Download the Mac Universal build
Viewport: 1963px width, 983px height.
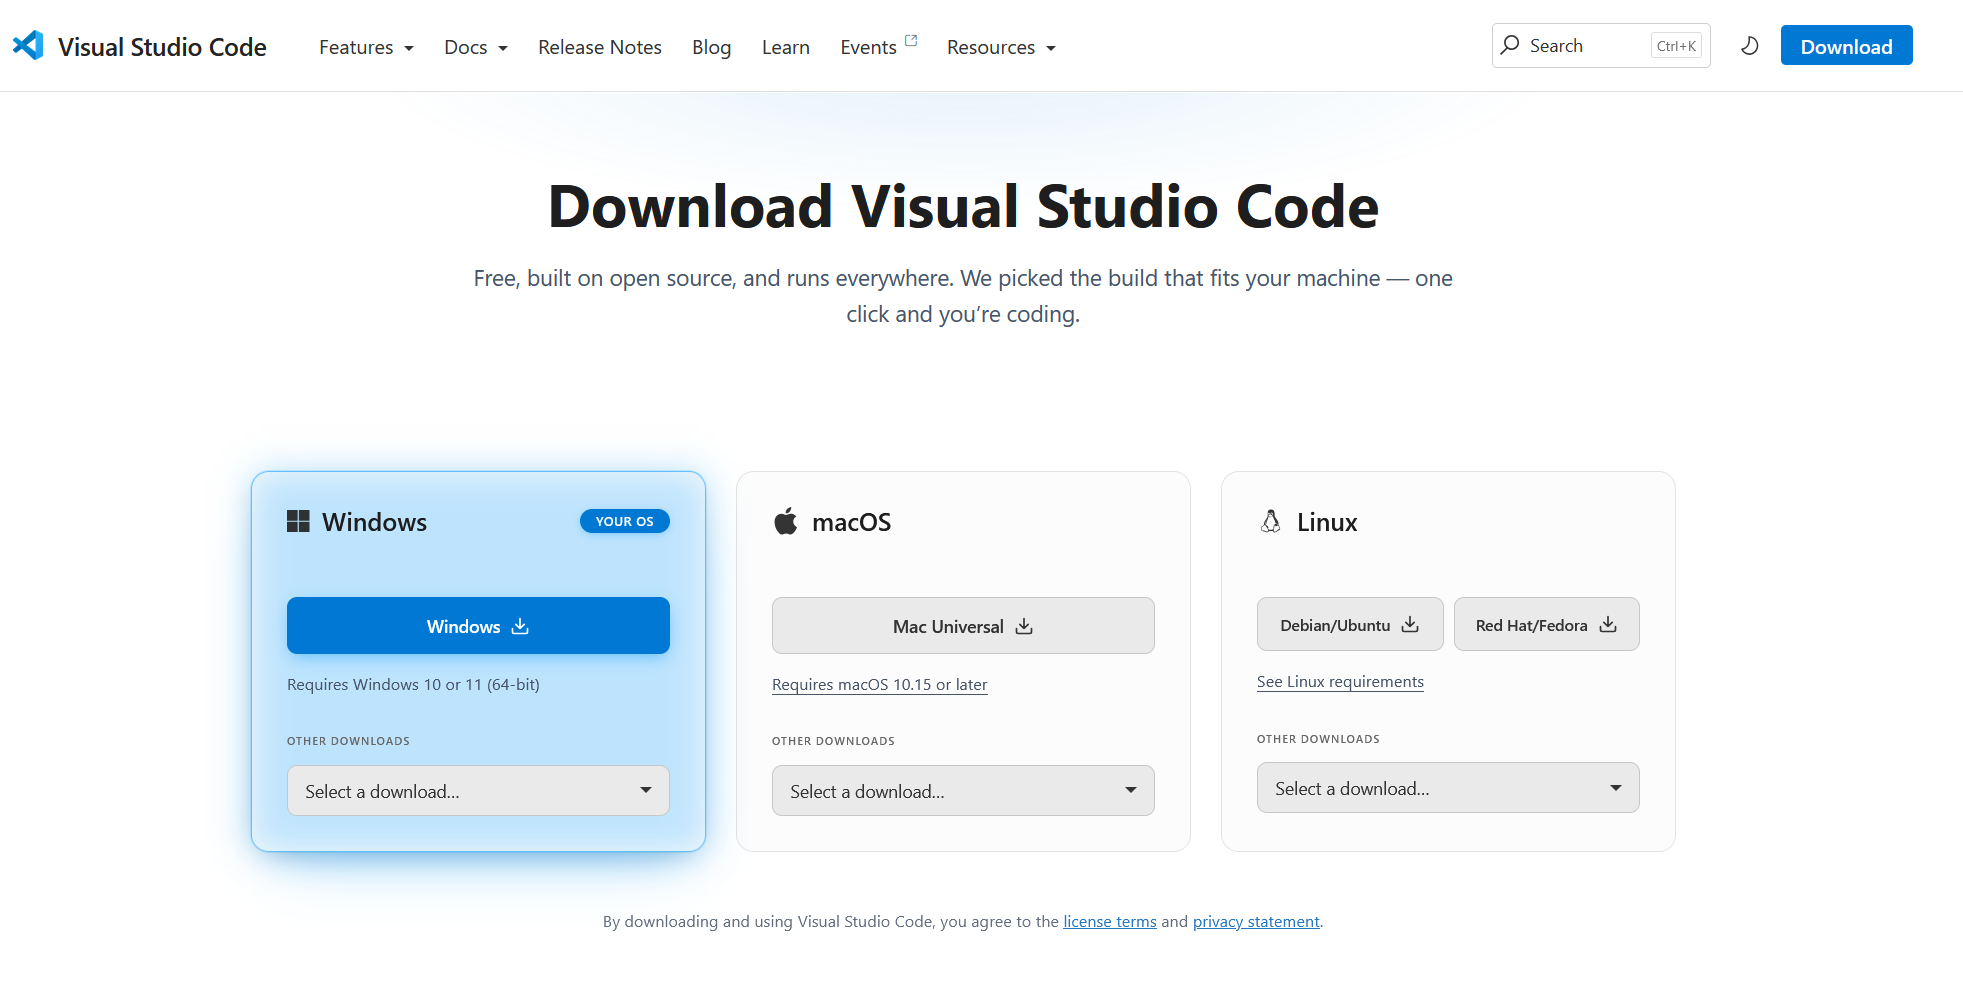click(x=963, y=626)
